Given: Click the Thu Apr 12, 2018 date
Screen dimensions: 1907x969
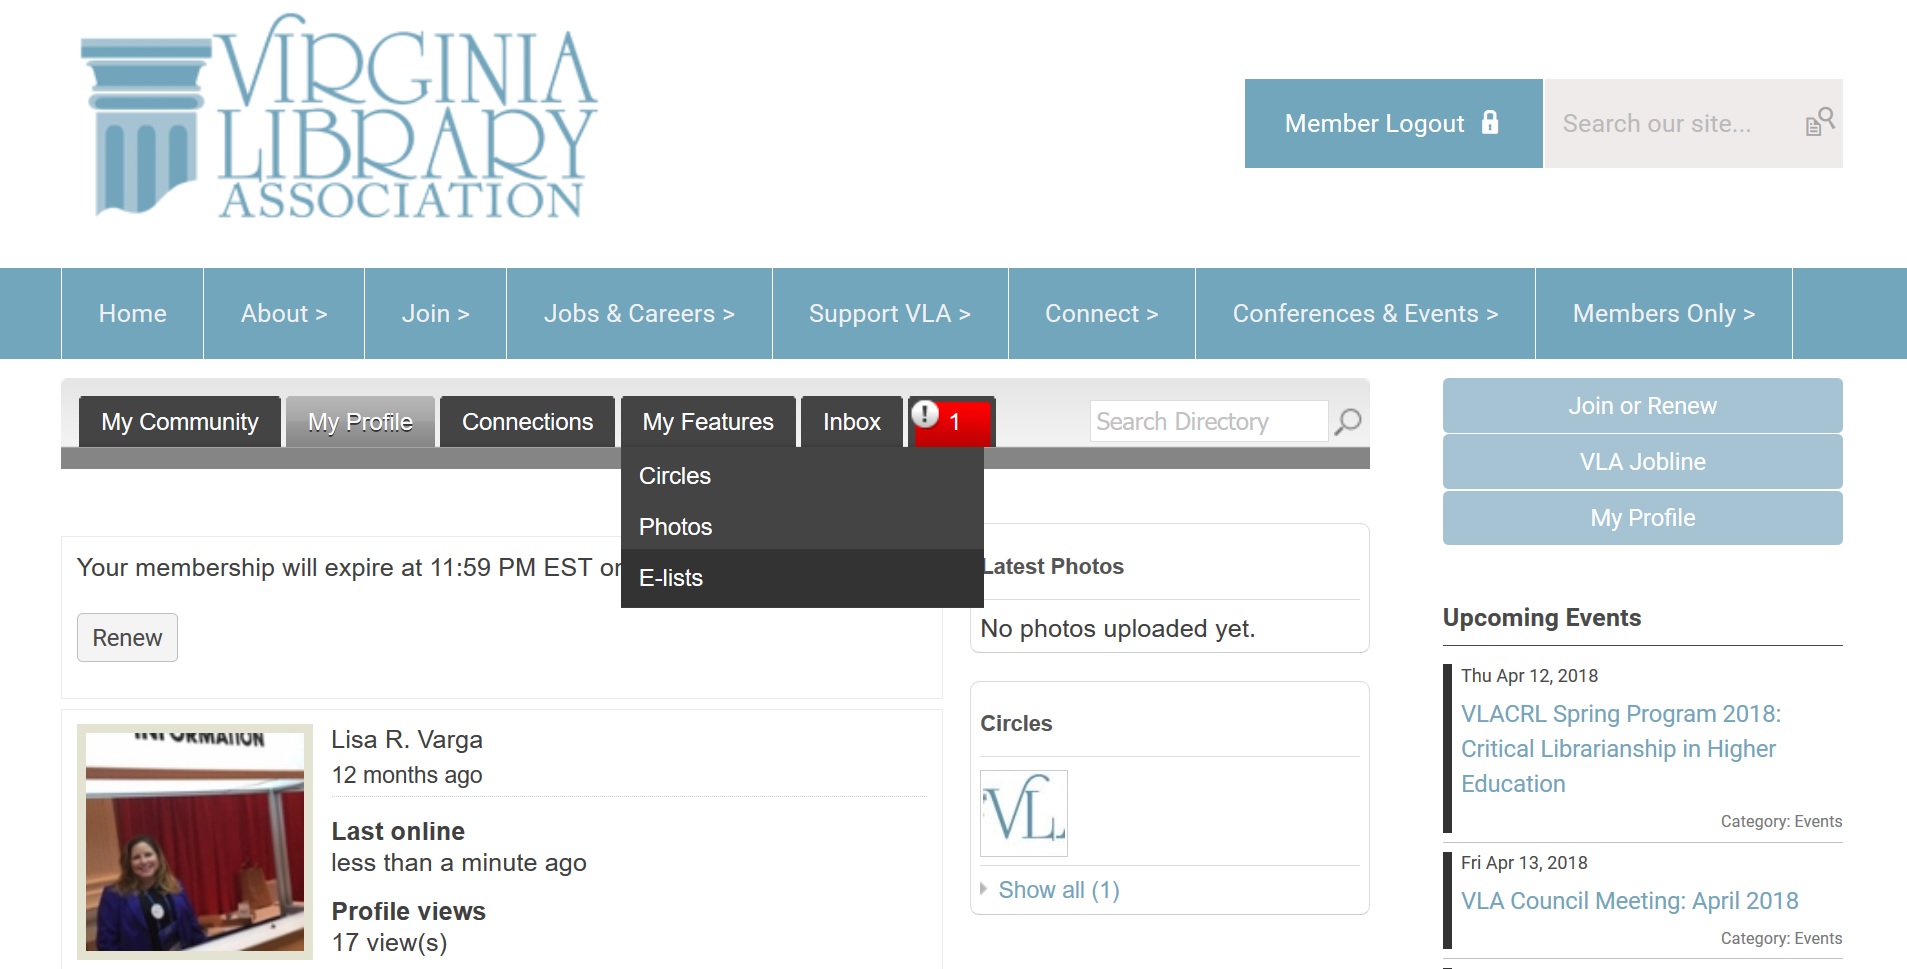Looking at the screenshot, I should pos(1529,675).
